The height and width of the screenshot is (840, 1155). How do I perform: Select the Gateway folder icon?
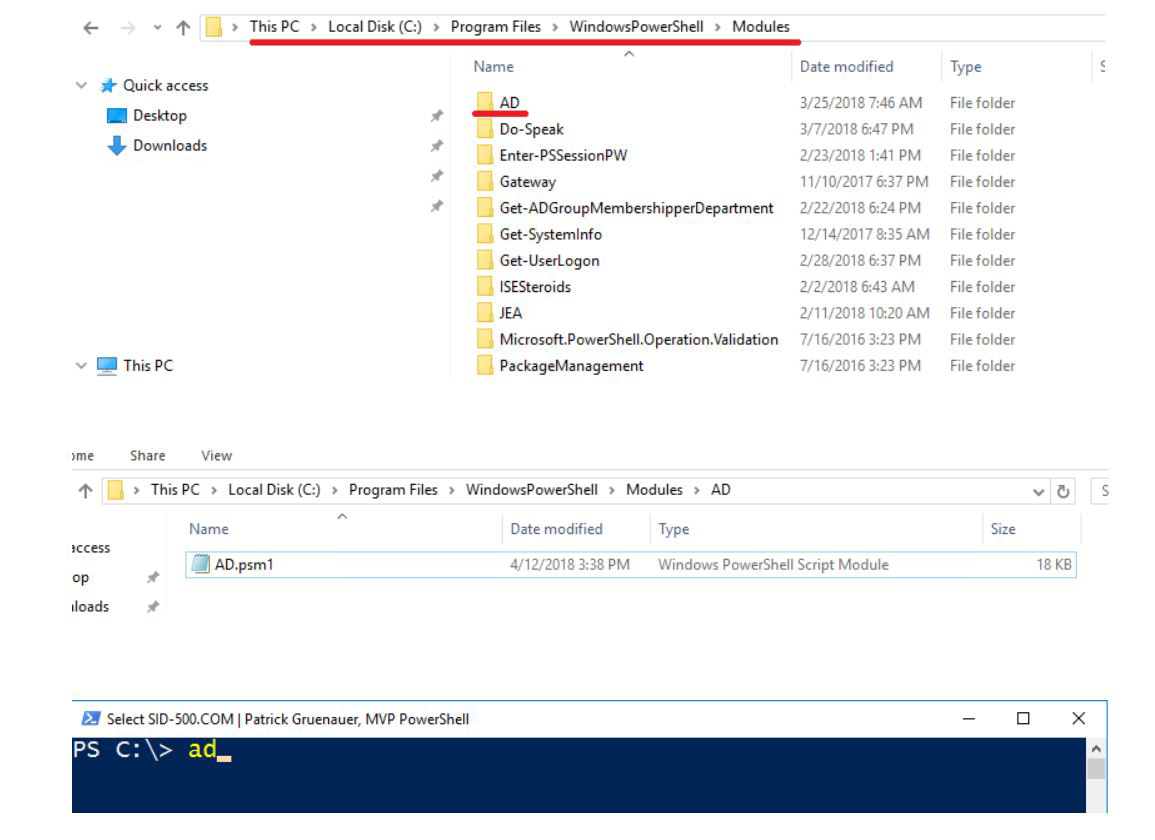(x=484, y=181)
